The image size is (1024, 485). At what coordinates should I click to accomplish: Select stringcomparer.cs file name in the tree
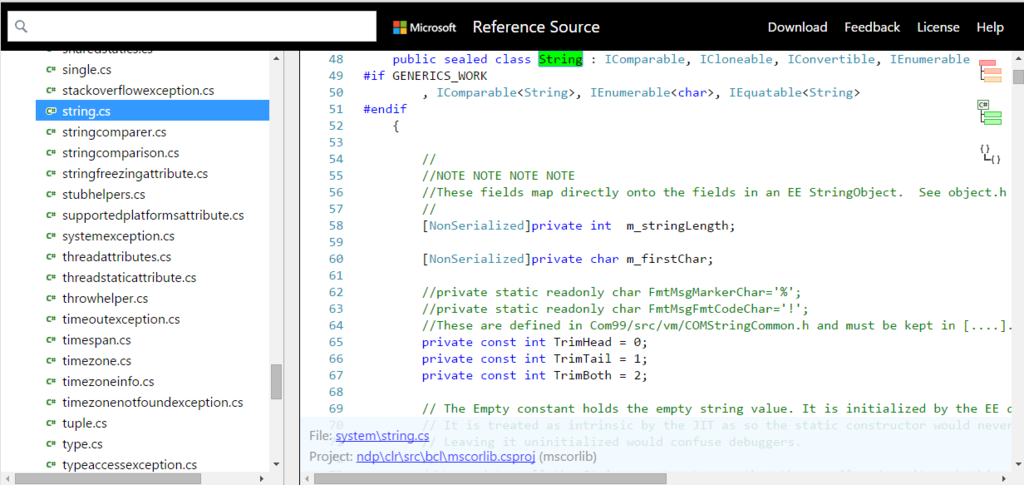114,133
